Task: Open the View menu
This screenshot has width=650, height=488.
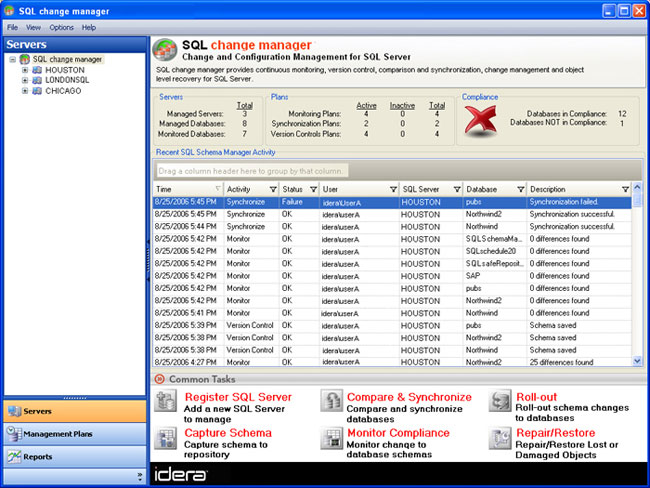Action: coord(33,27)
